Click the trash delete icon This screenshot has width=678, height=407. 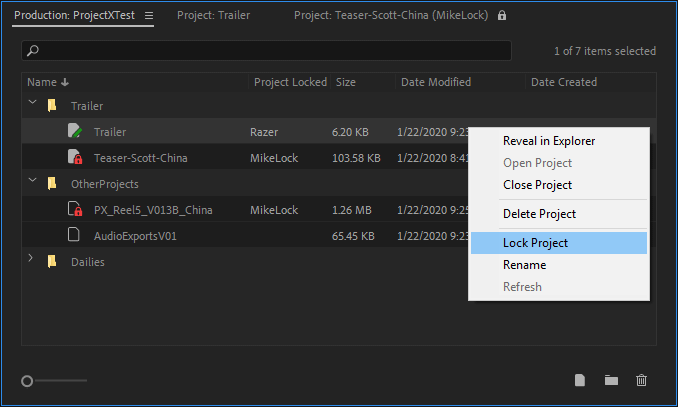[641, 380]
